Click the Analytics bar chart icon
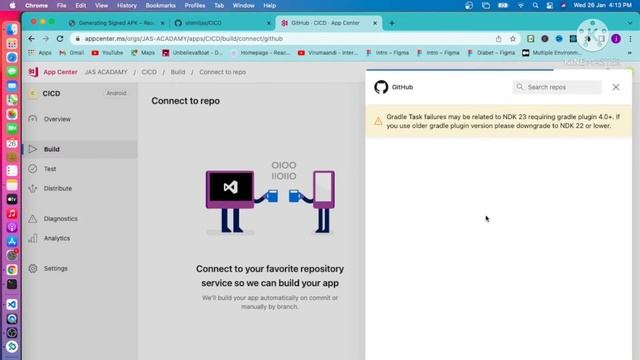 [x=33, y=238]
